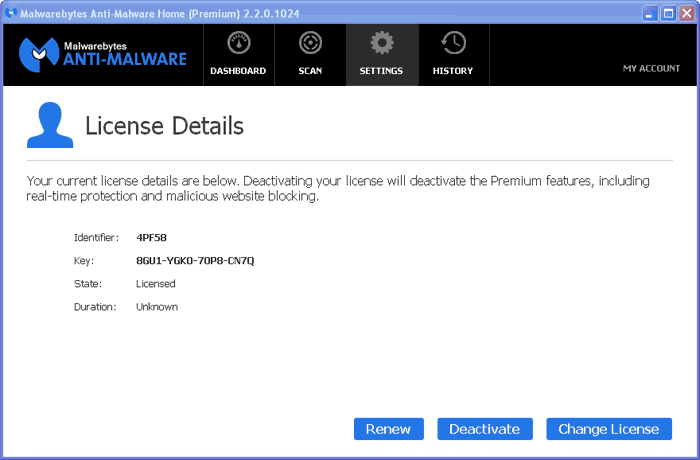Click the Renew button
The width and height of the screenshot is (700, 460).
pyautogui.click(x=389, y=429)
